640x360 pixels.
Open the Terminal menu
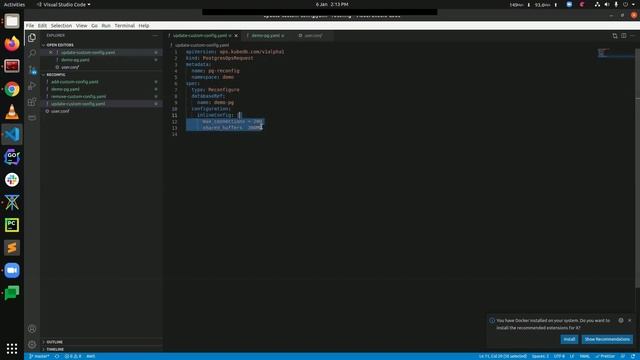[x=124, y=25]
